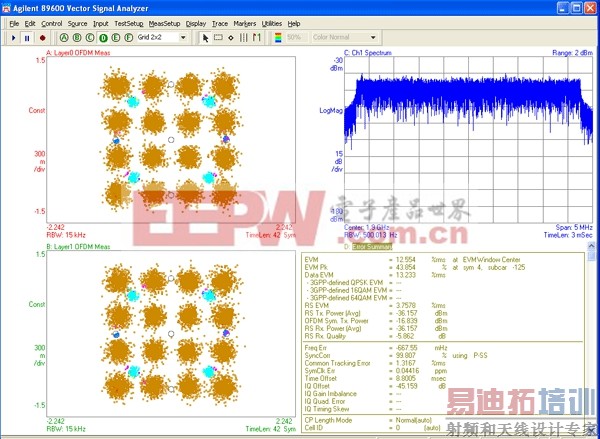Image resolution: width=600 pixels, height=439 pixels.
Task: Select the diamond marker tool
Action: coord(231,38)
